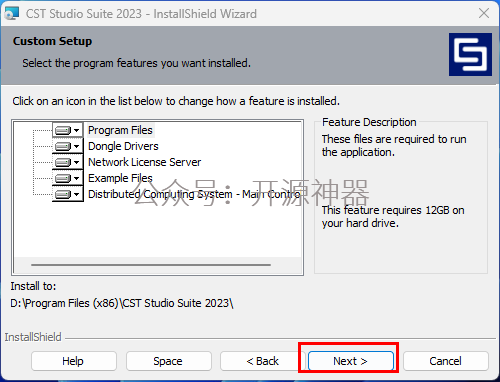This screenshot has height=382, width=500.
Task: Open the dropdown arrow for Distributed Computing System
Action: click(x=77, y=194)
